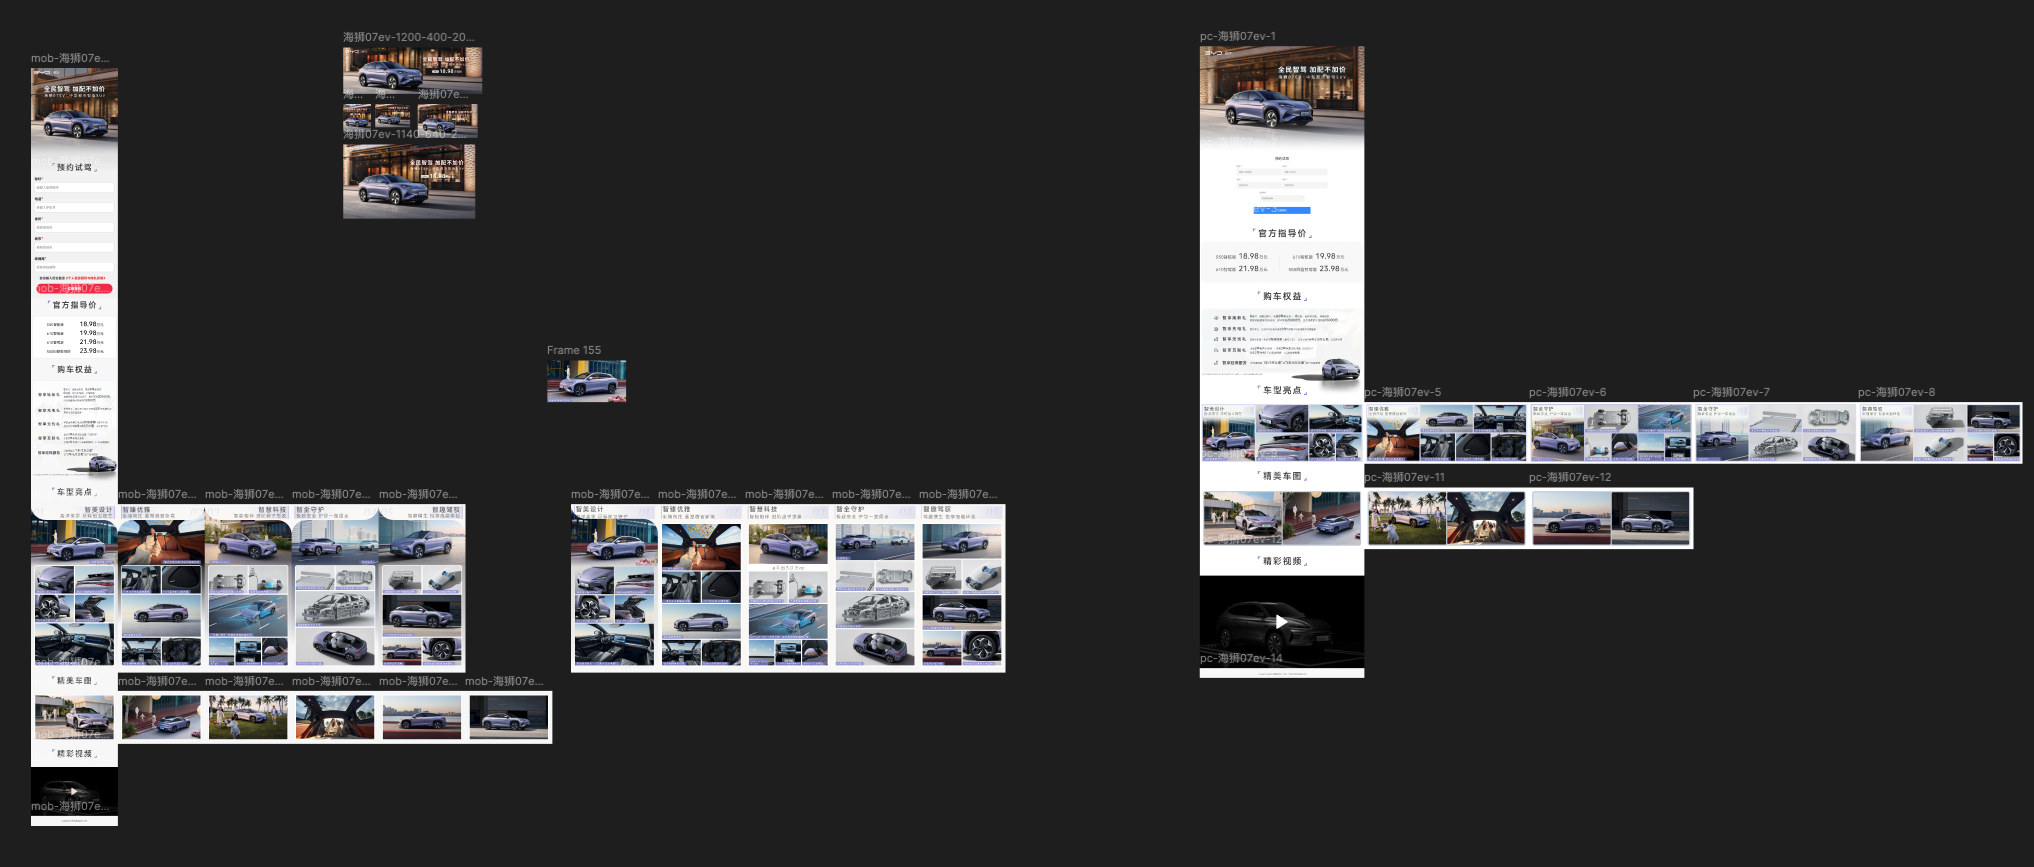Image resolution: width=2034 pixels, height=867 pixels.
Task: Click mobile gallery waterfront dusk car image
Action: coord(422,717)
